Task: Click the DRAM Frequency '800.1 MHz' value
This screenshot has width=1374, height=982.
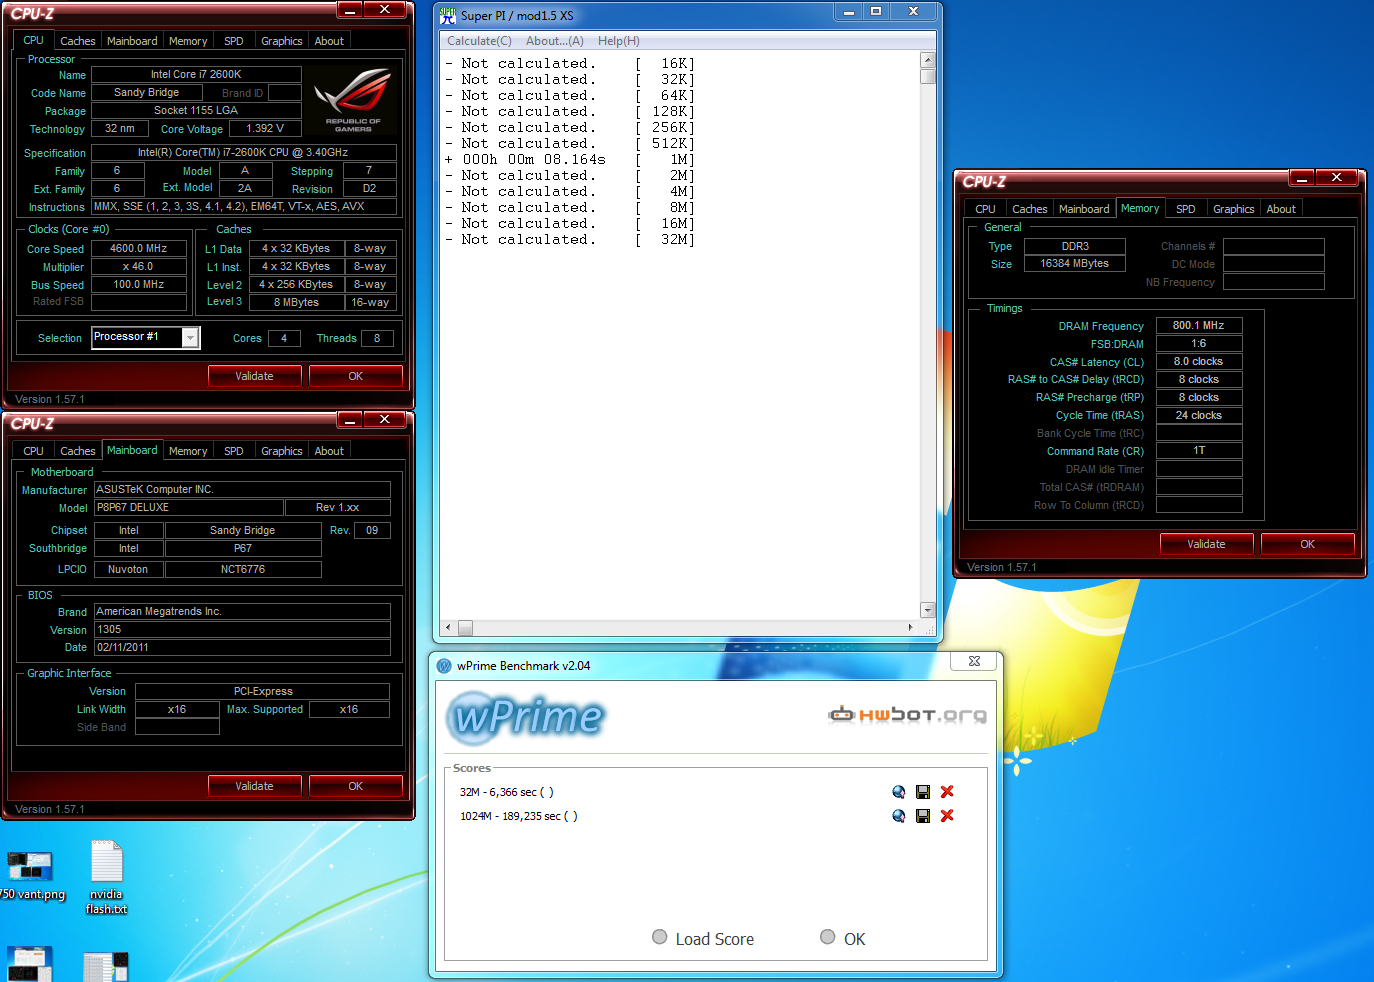Action: (x=1199, y=325)
